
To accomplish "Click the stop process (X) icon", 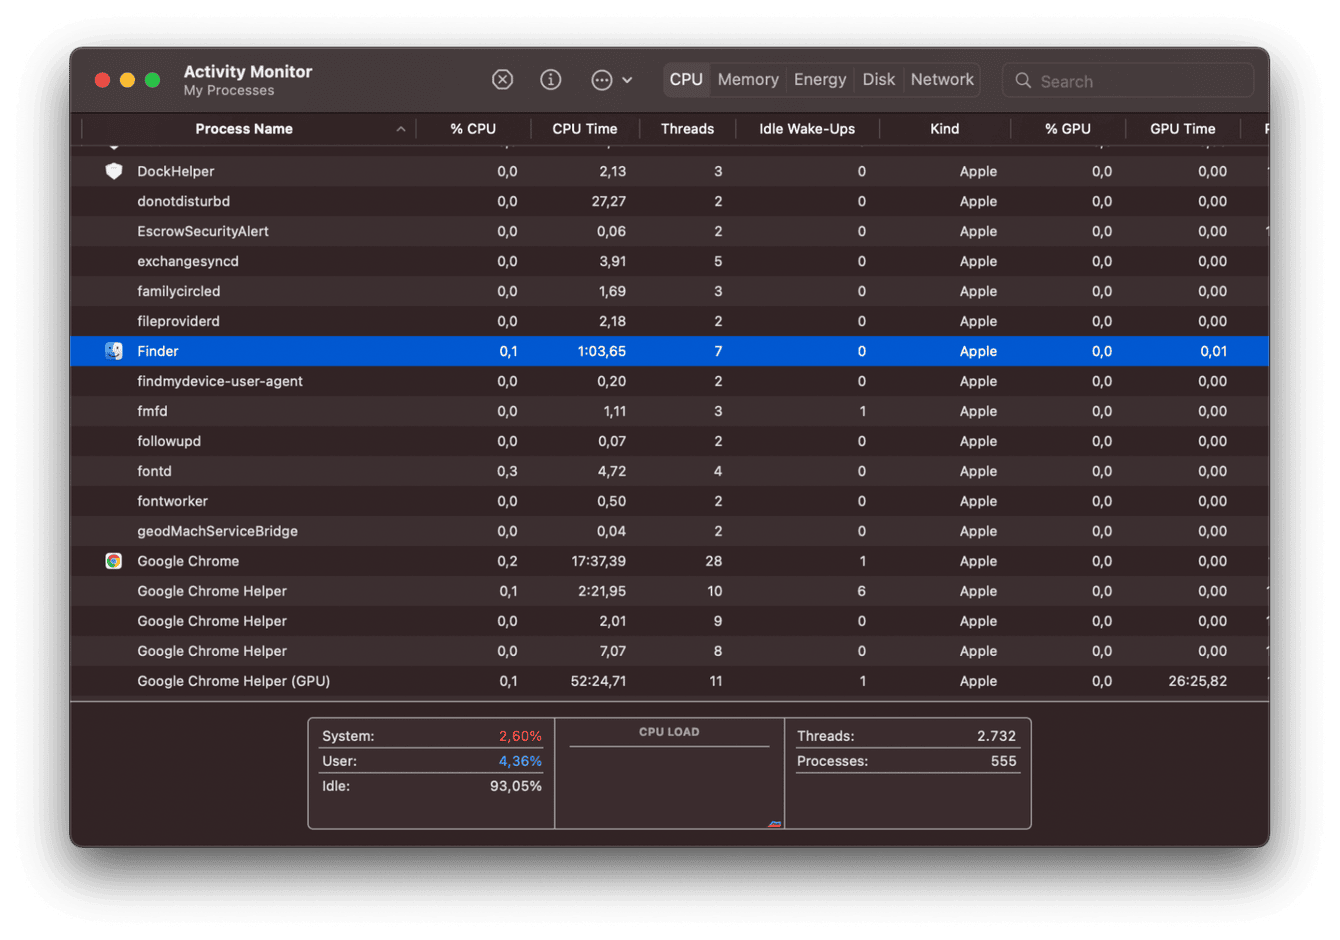I will (502, 79).
